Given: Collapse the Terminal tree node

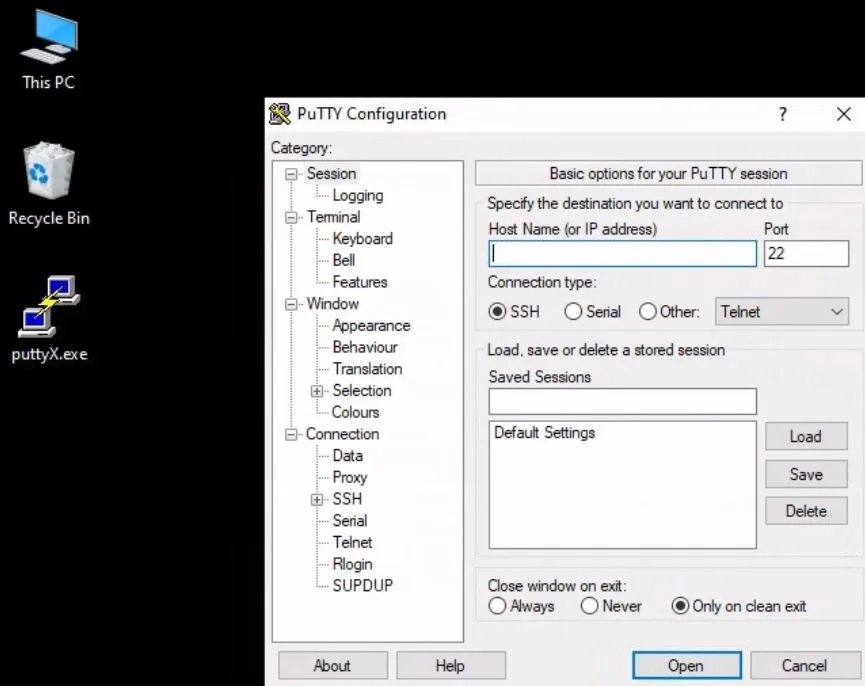Looking at the screenshot, I should pyautogui.click(x=291, y=217).
